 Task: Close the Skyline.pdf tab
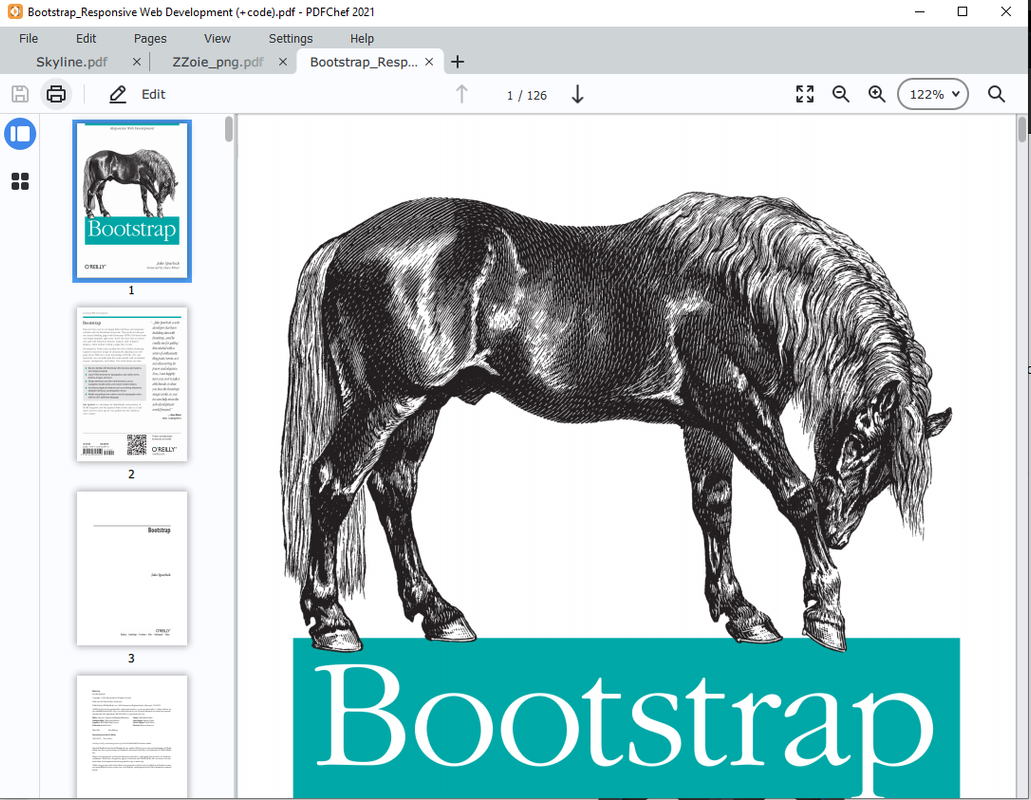(136, 62)
